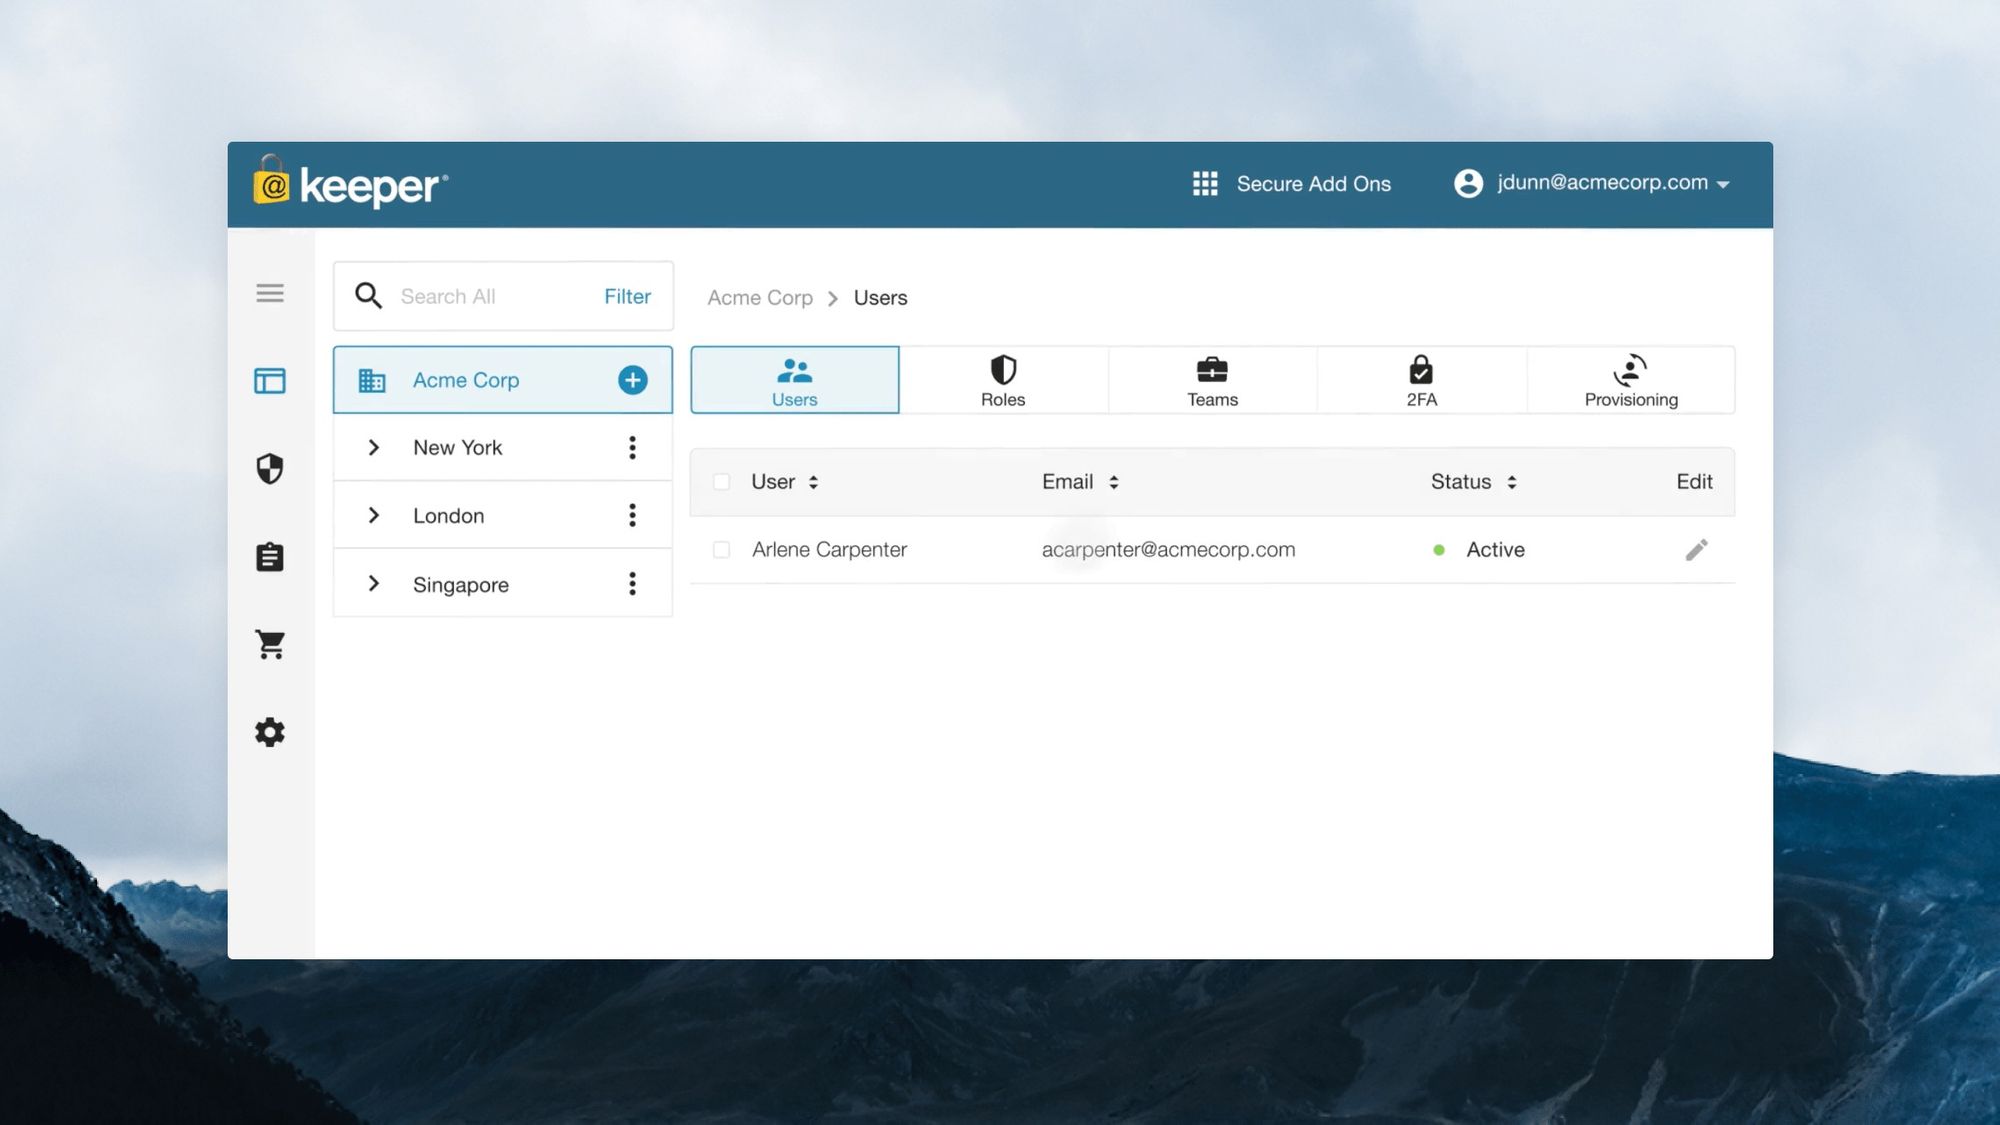
Task: Check Arlene Carpenter's row checkbox
Action: (721, 550)
